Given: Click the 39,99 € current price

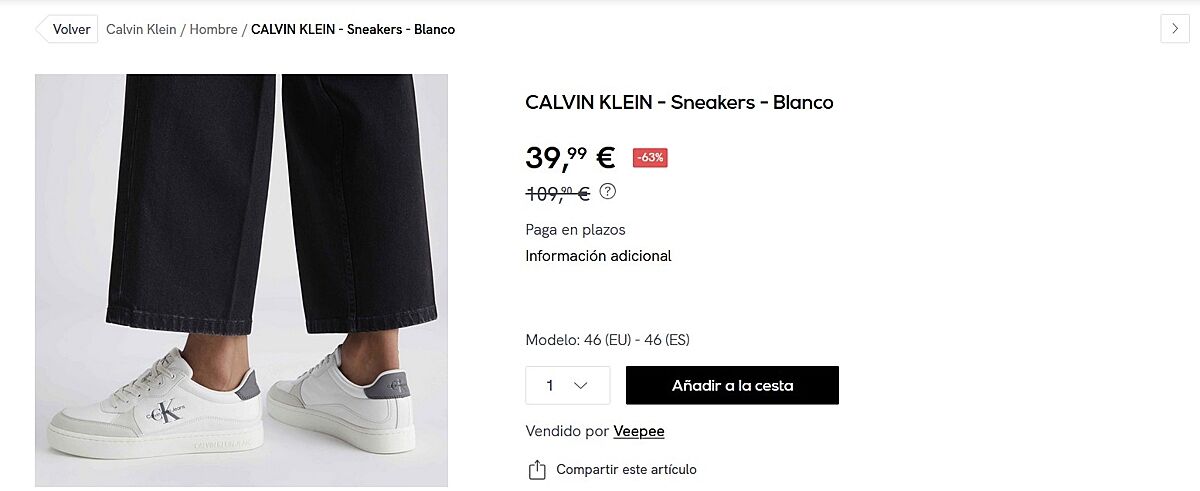Looking at the screenshot, I should click(570, 157).
